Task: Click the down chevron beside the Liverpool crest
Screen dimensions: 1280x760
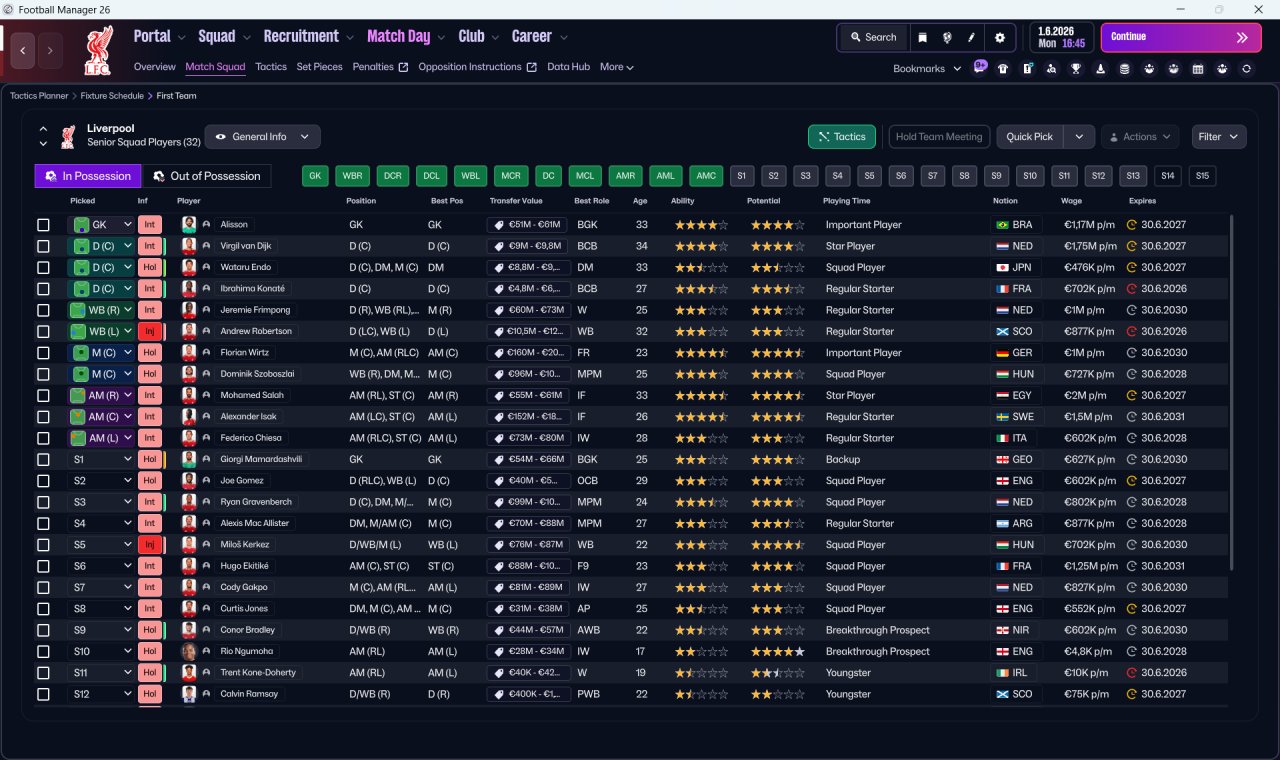Action: [43, 143]
